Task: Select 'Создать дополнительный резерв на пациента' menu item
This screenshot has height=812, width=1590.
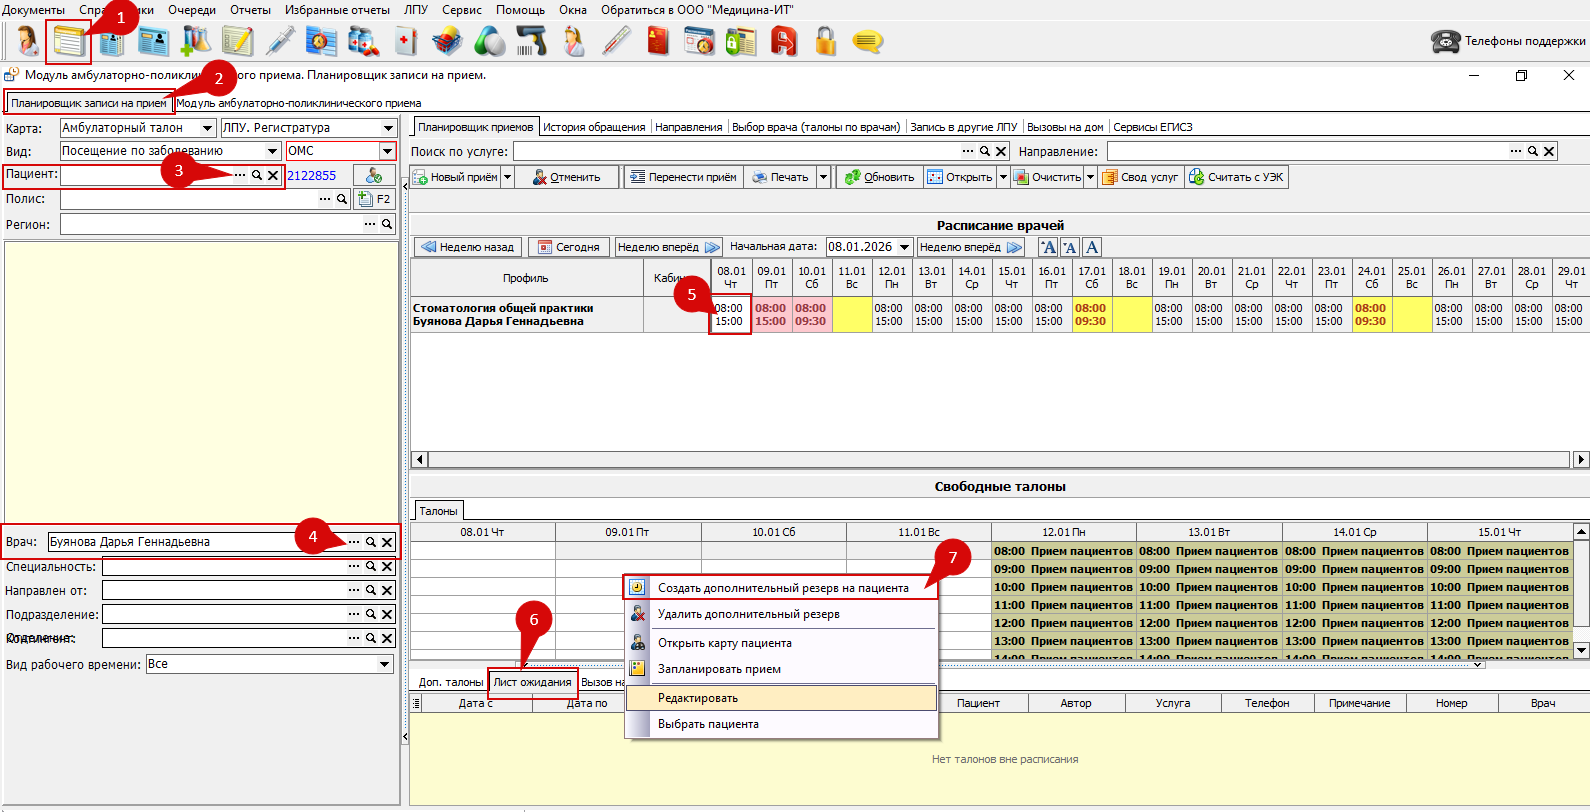Action: [782, 588]
